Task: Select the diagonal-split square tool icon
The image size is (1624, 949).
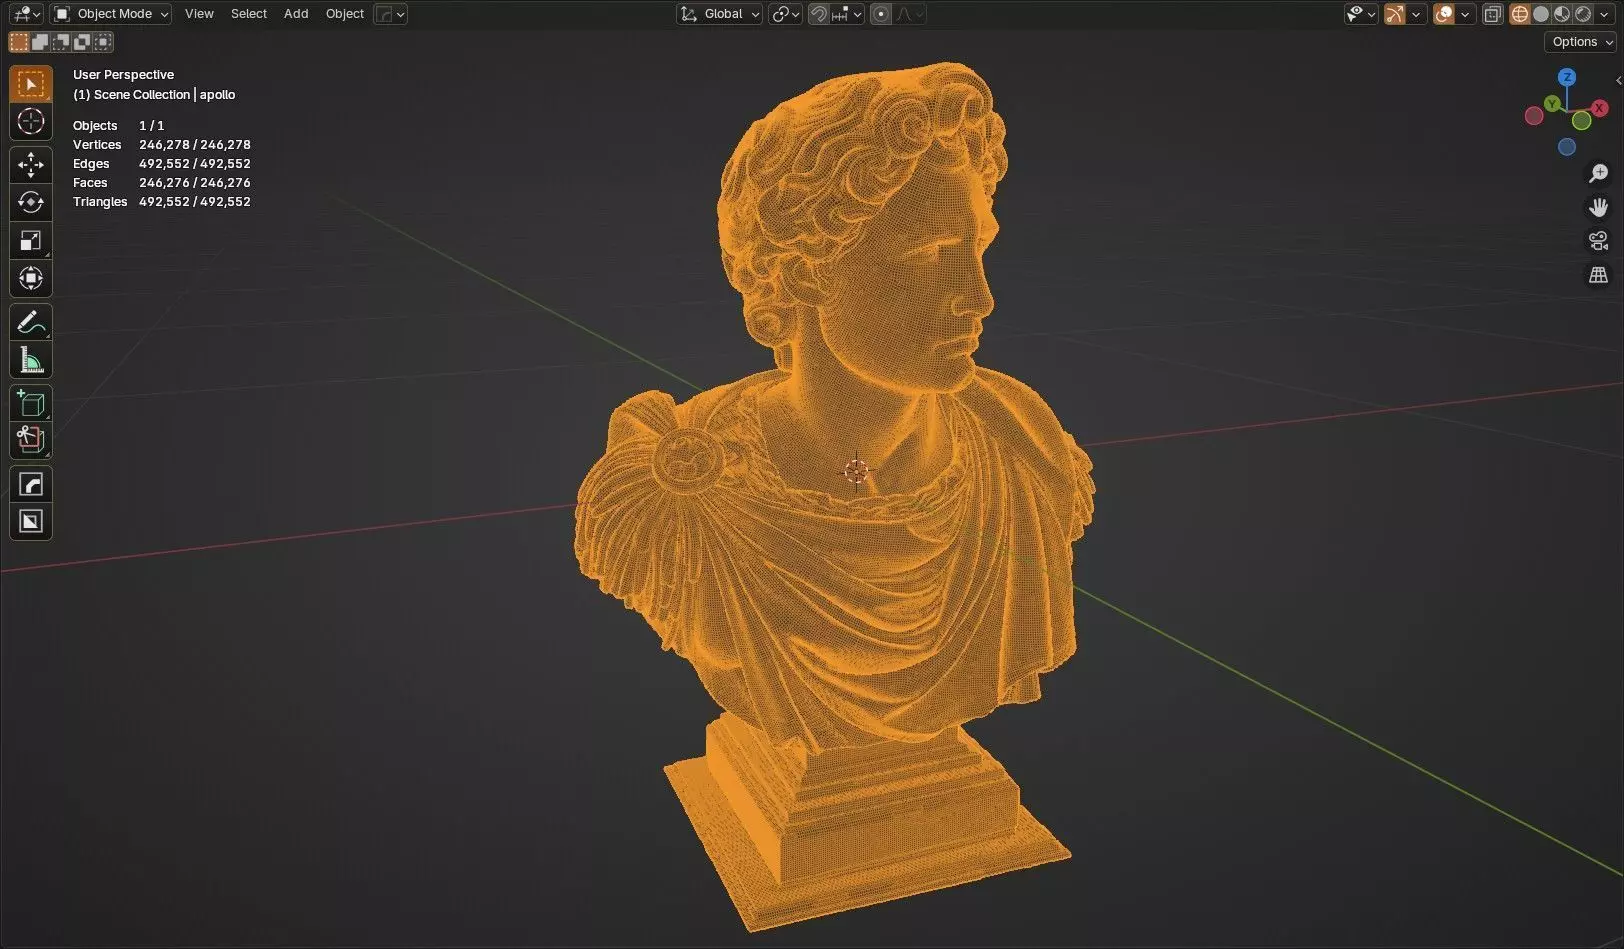Action: click(x=31, y=522)
